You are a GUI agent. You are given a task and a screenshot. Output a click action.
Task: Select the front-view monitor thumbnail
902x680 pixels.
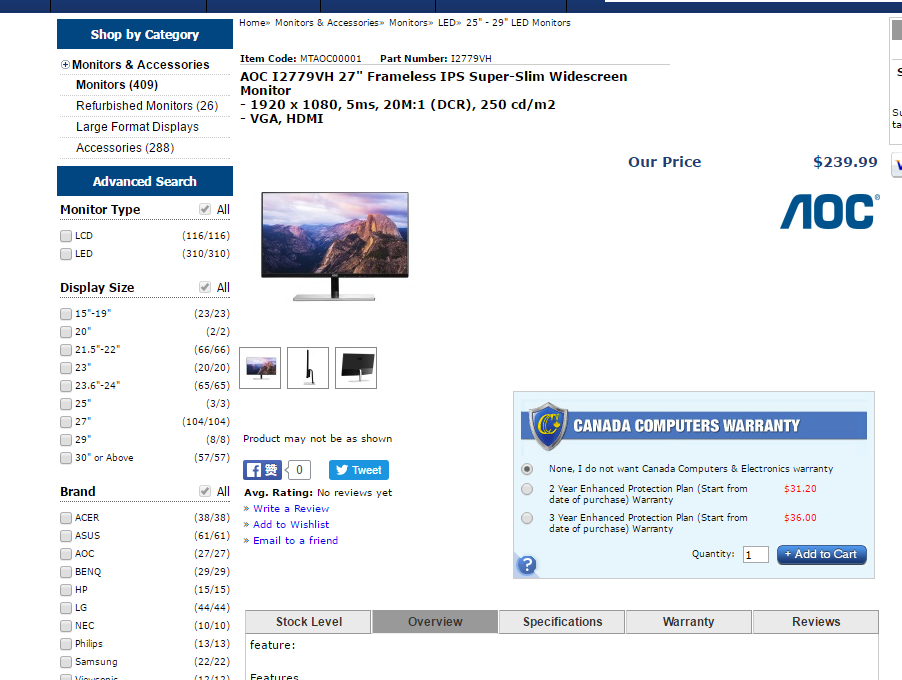261,368
